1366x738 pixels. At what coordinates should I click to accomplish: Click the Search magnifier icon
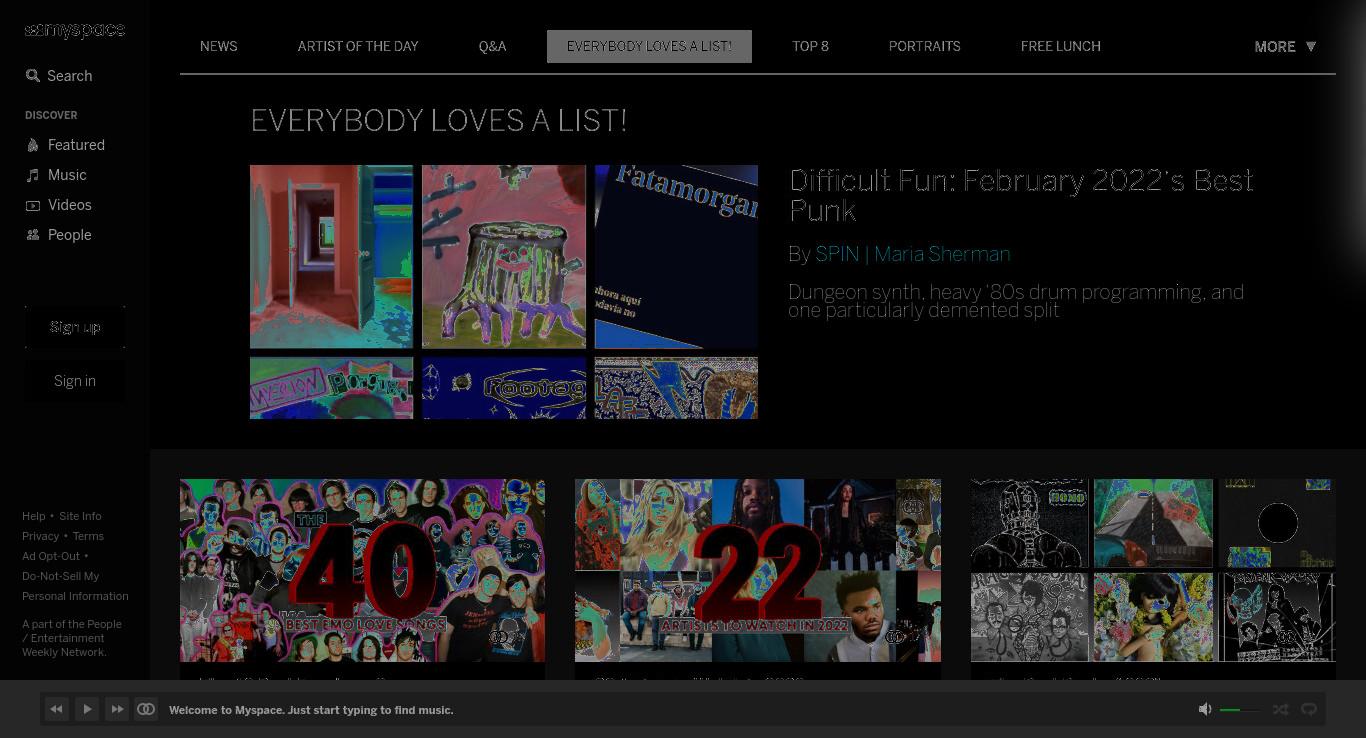33,76
